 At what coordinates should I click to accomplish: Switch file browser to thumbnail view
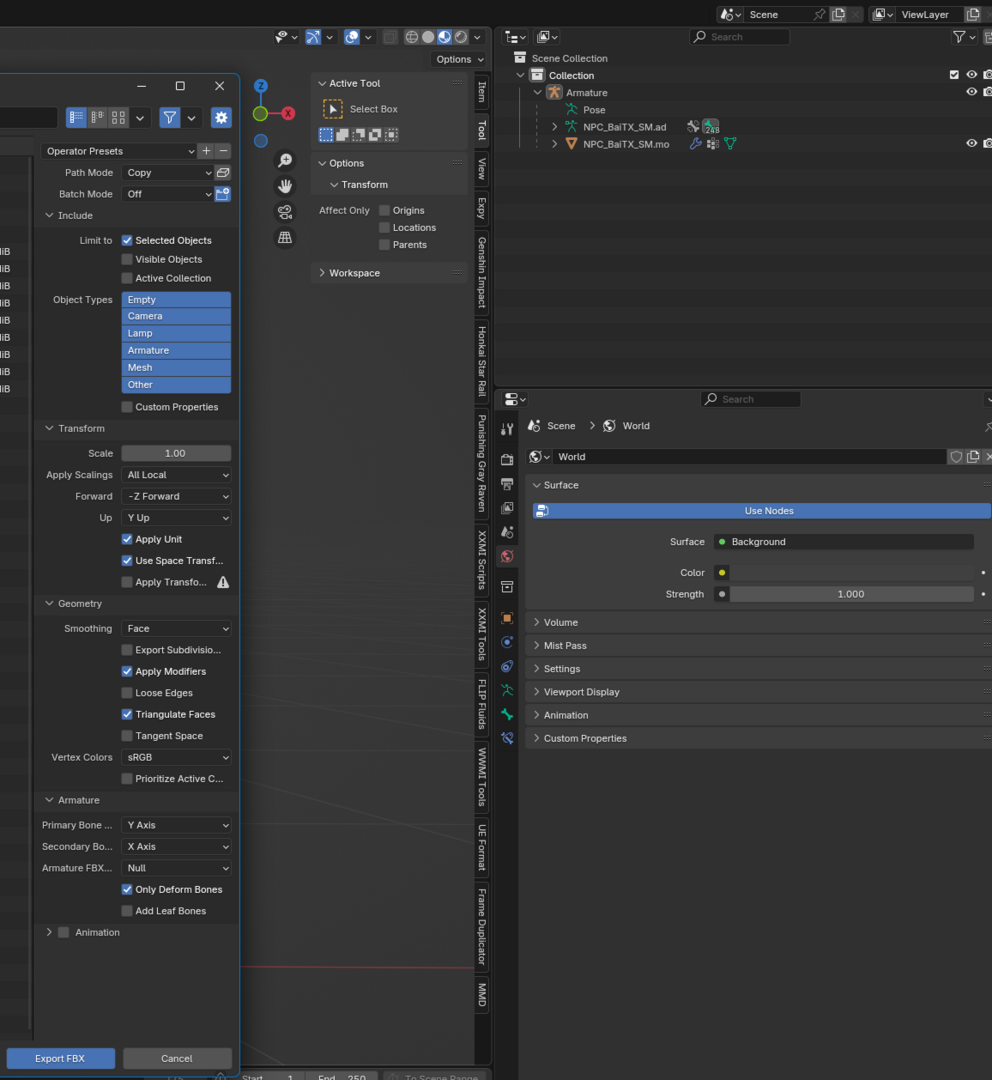click(x=118, y=118)
